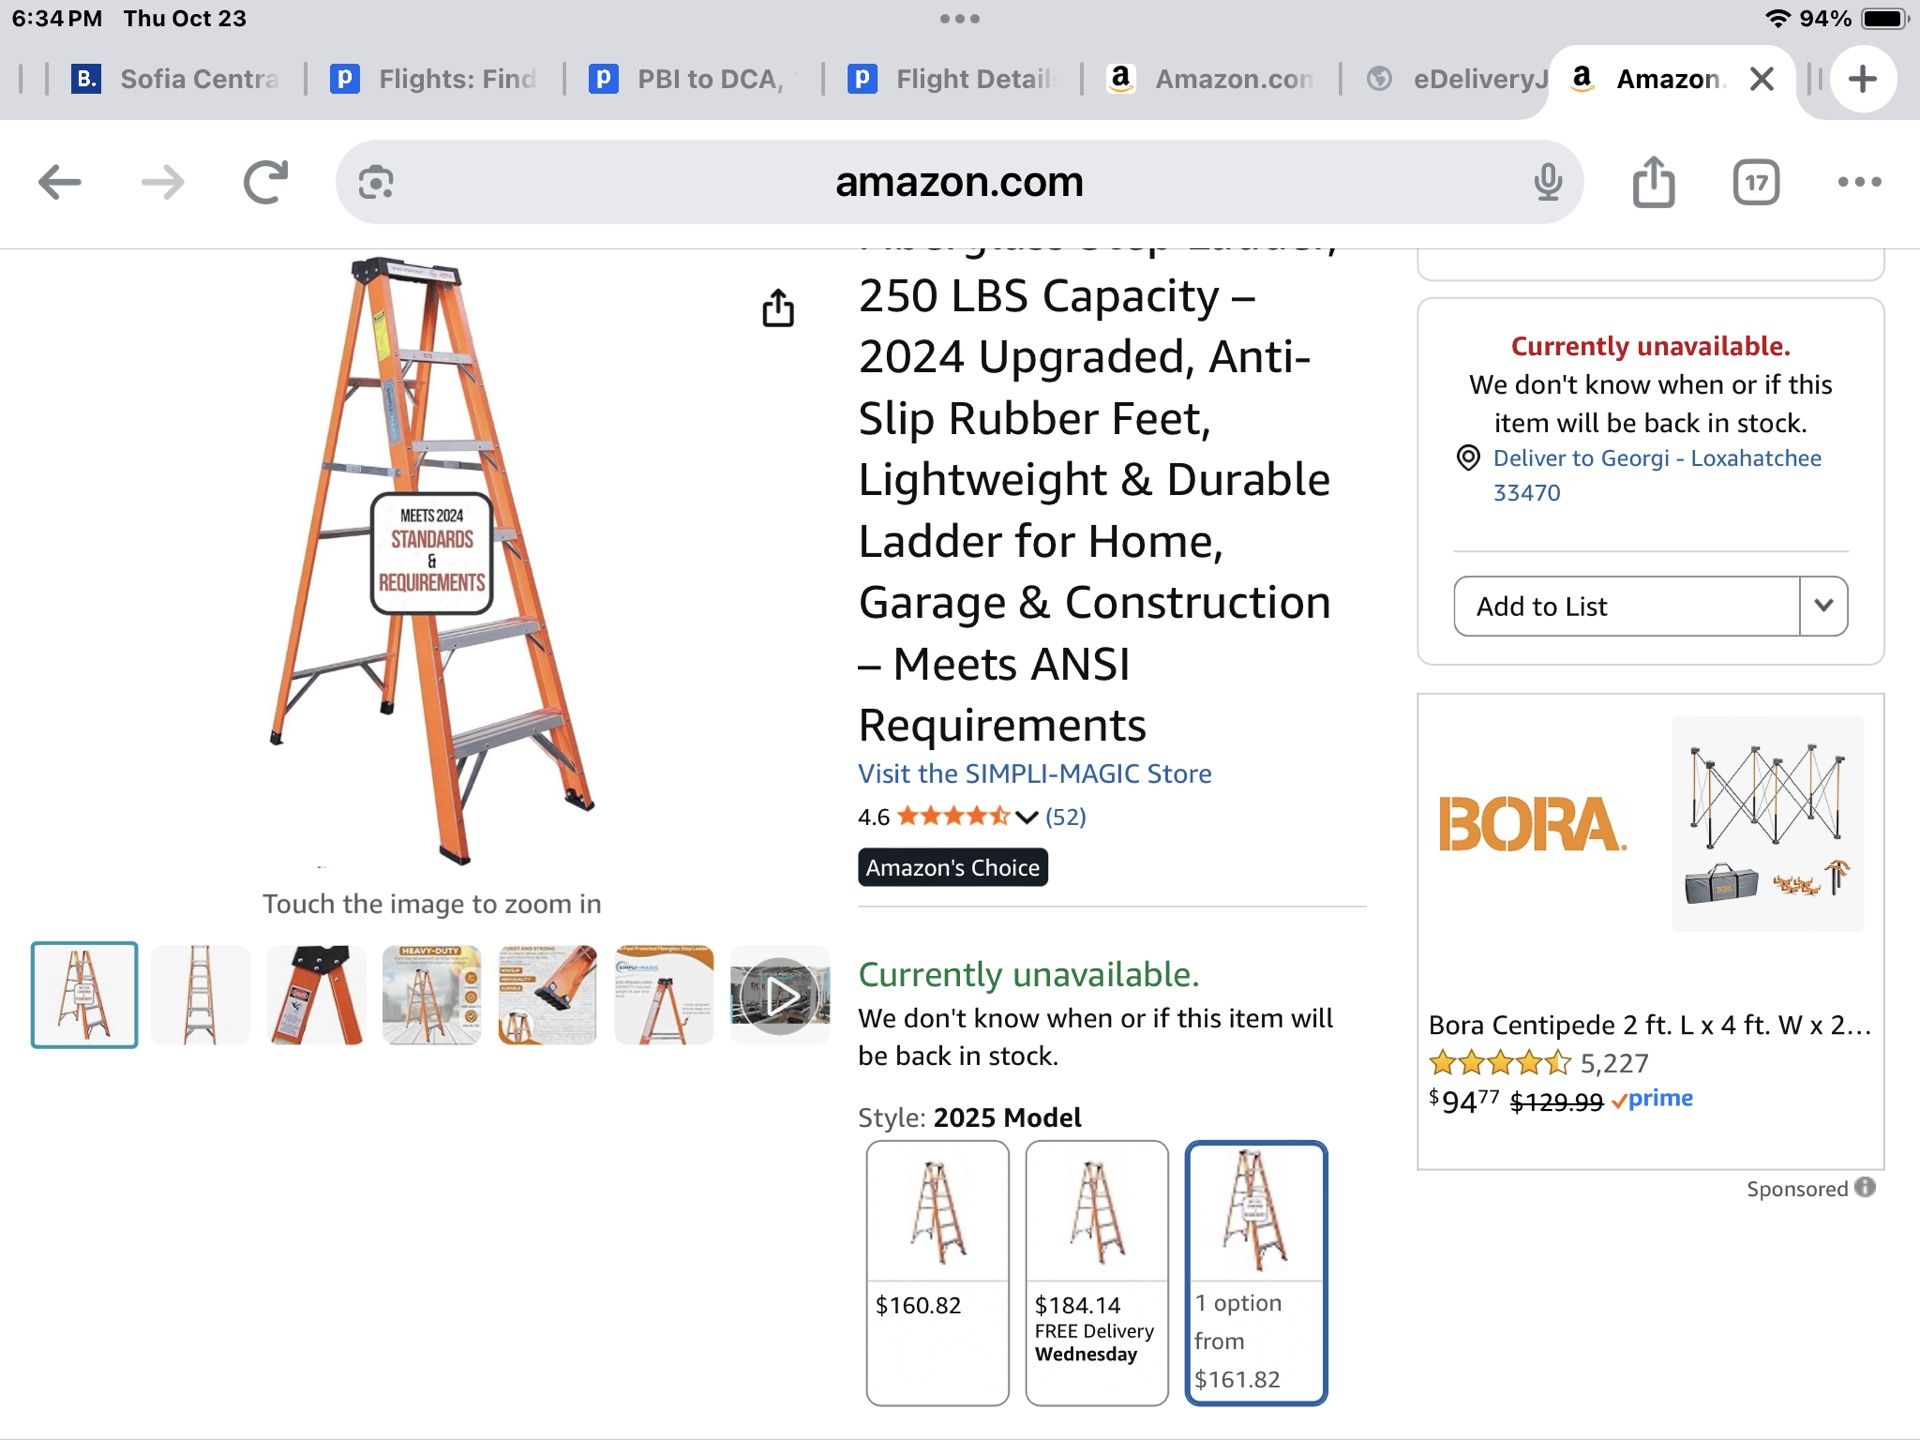Open a new browser tab
The width and height of the screenshot is (1920, 1440).
[x=1862, y=79]
